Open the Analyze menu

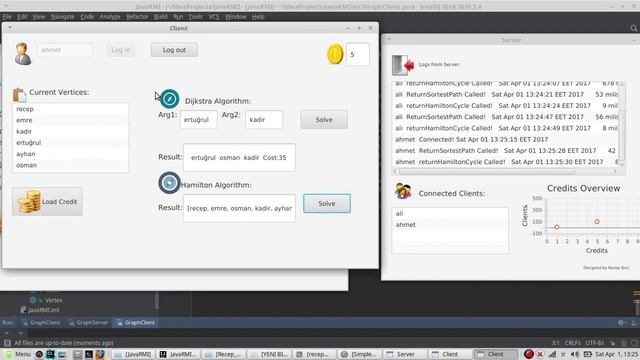click(x=110, y=17)
